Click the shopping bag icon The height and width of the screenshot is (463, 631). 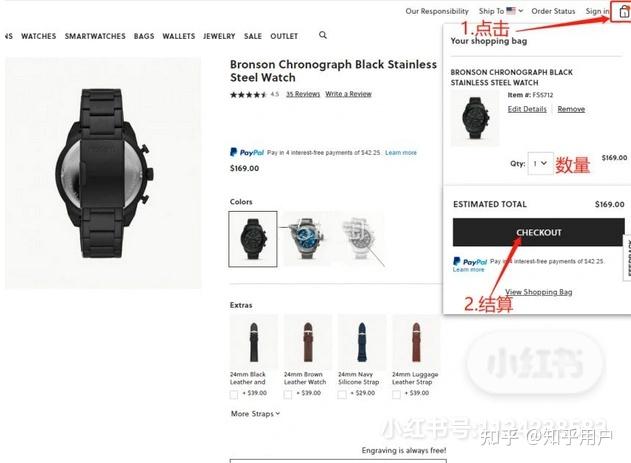(x=623, y=12)
